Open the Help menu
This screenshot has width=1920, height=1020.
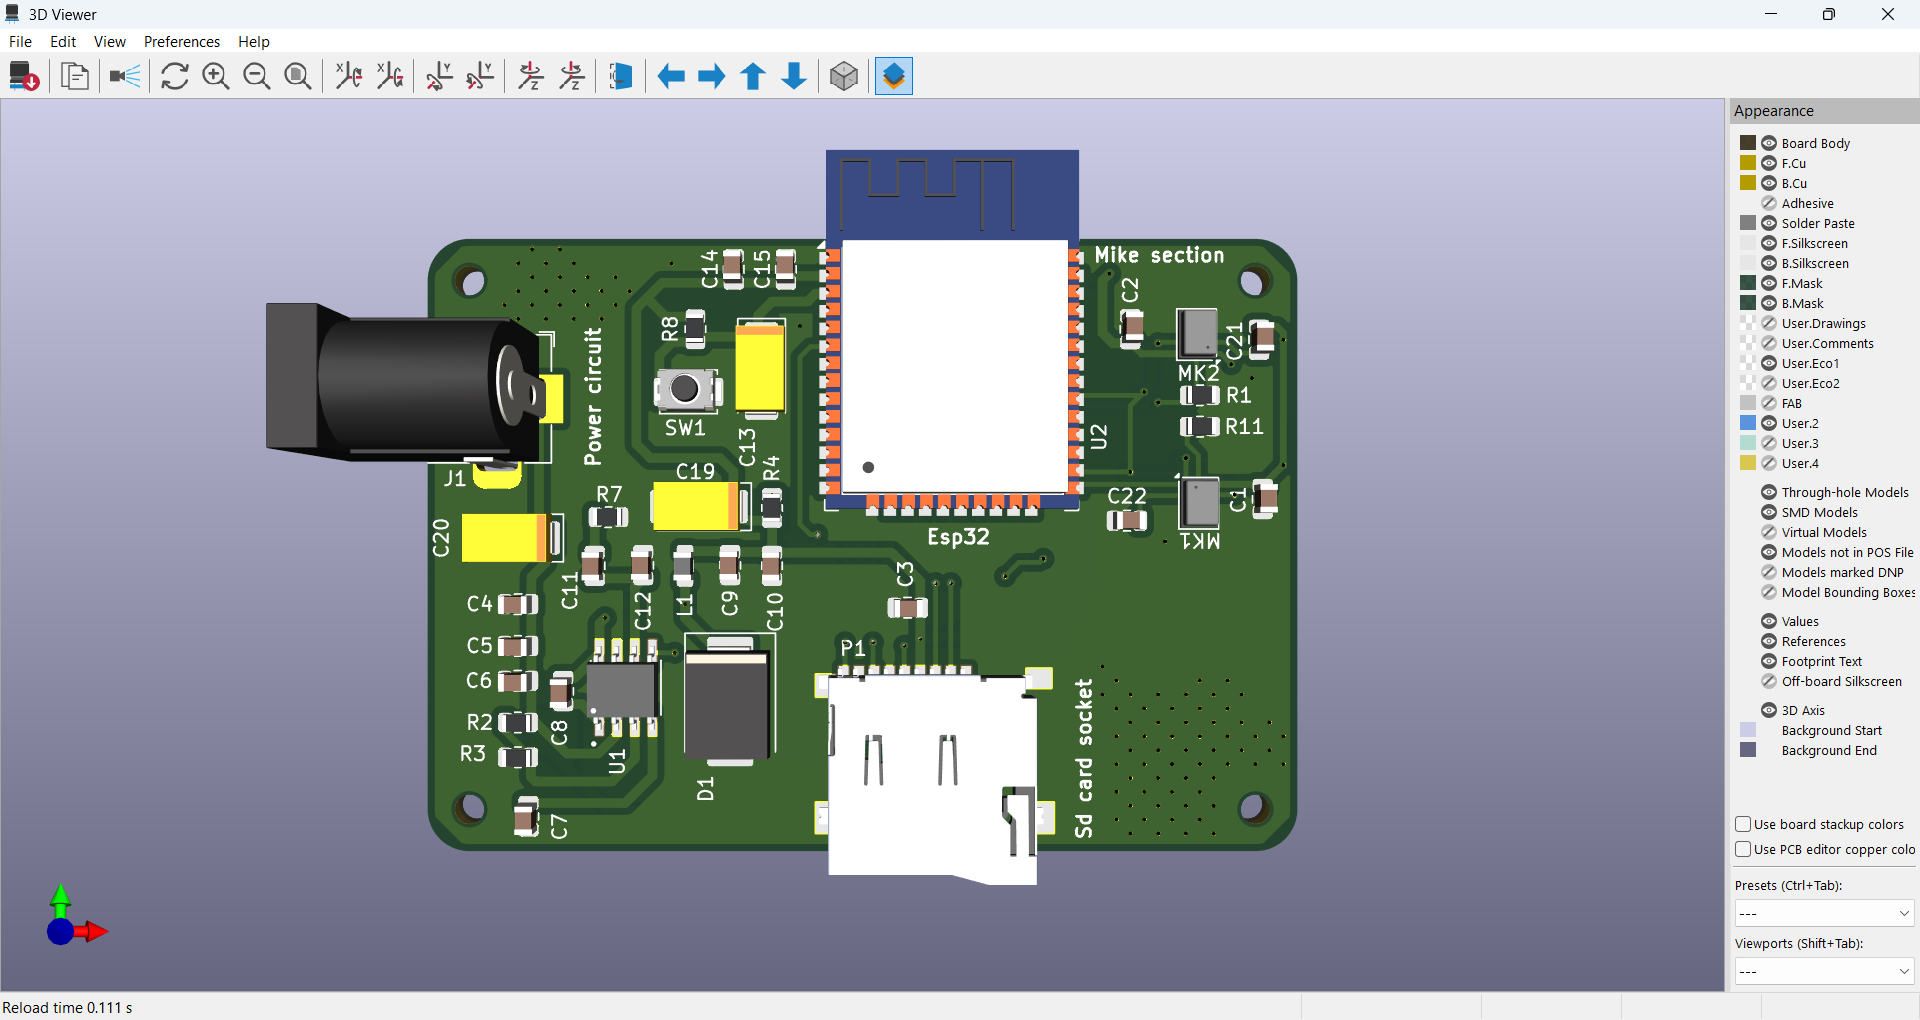tap(254, 41)
